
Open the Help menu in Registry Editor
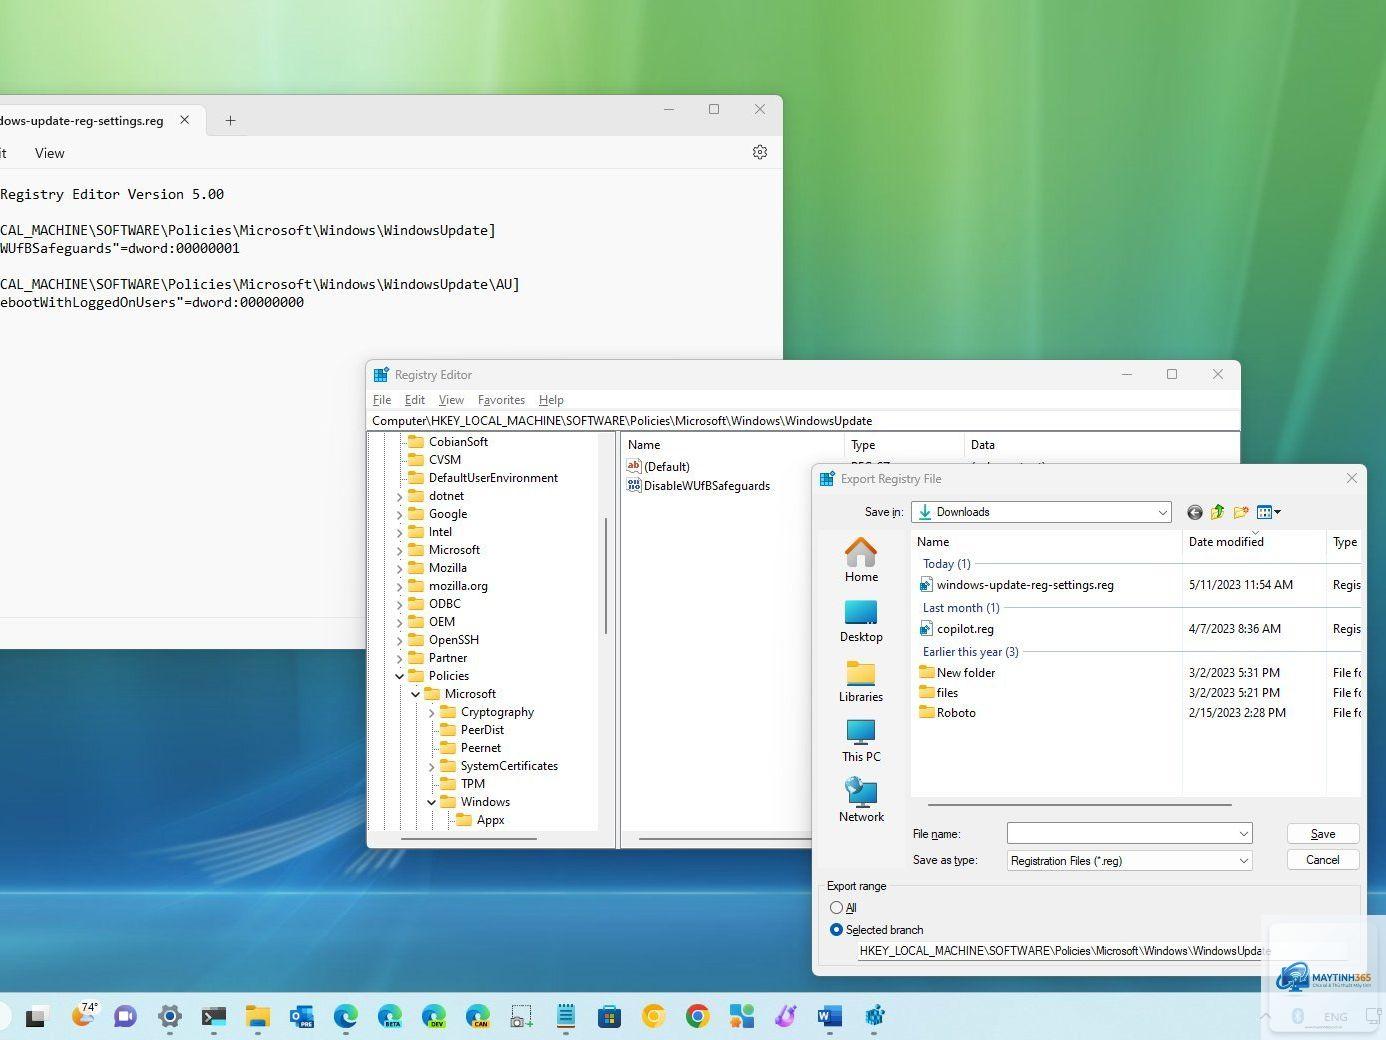click(x=551, y=400)
